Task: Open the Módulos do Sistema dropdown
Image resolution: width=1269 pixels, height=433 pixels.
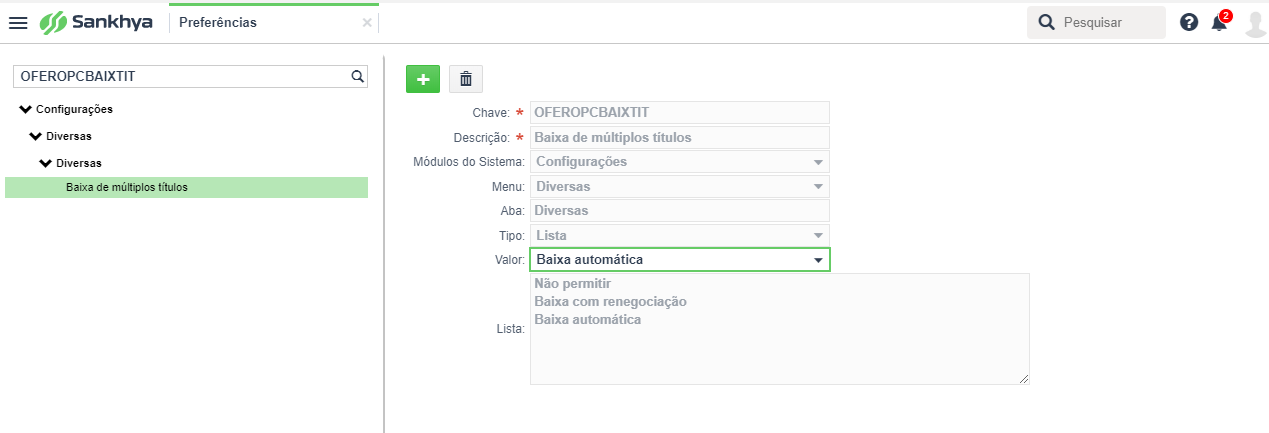Action: (x=679, y=161)
